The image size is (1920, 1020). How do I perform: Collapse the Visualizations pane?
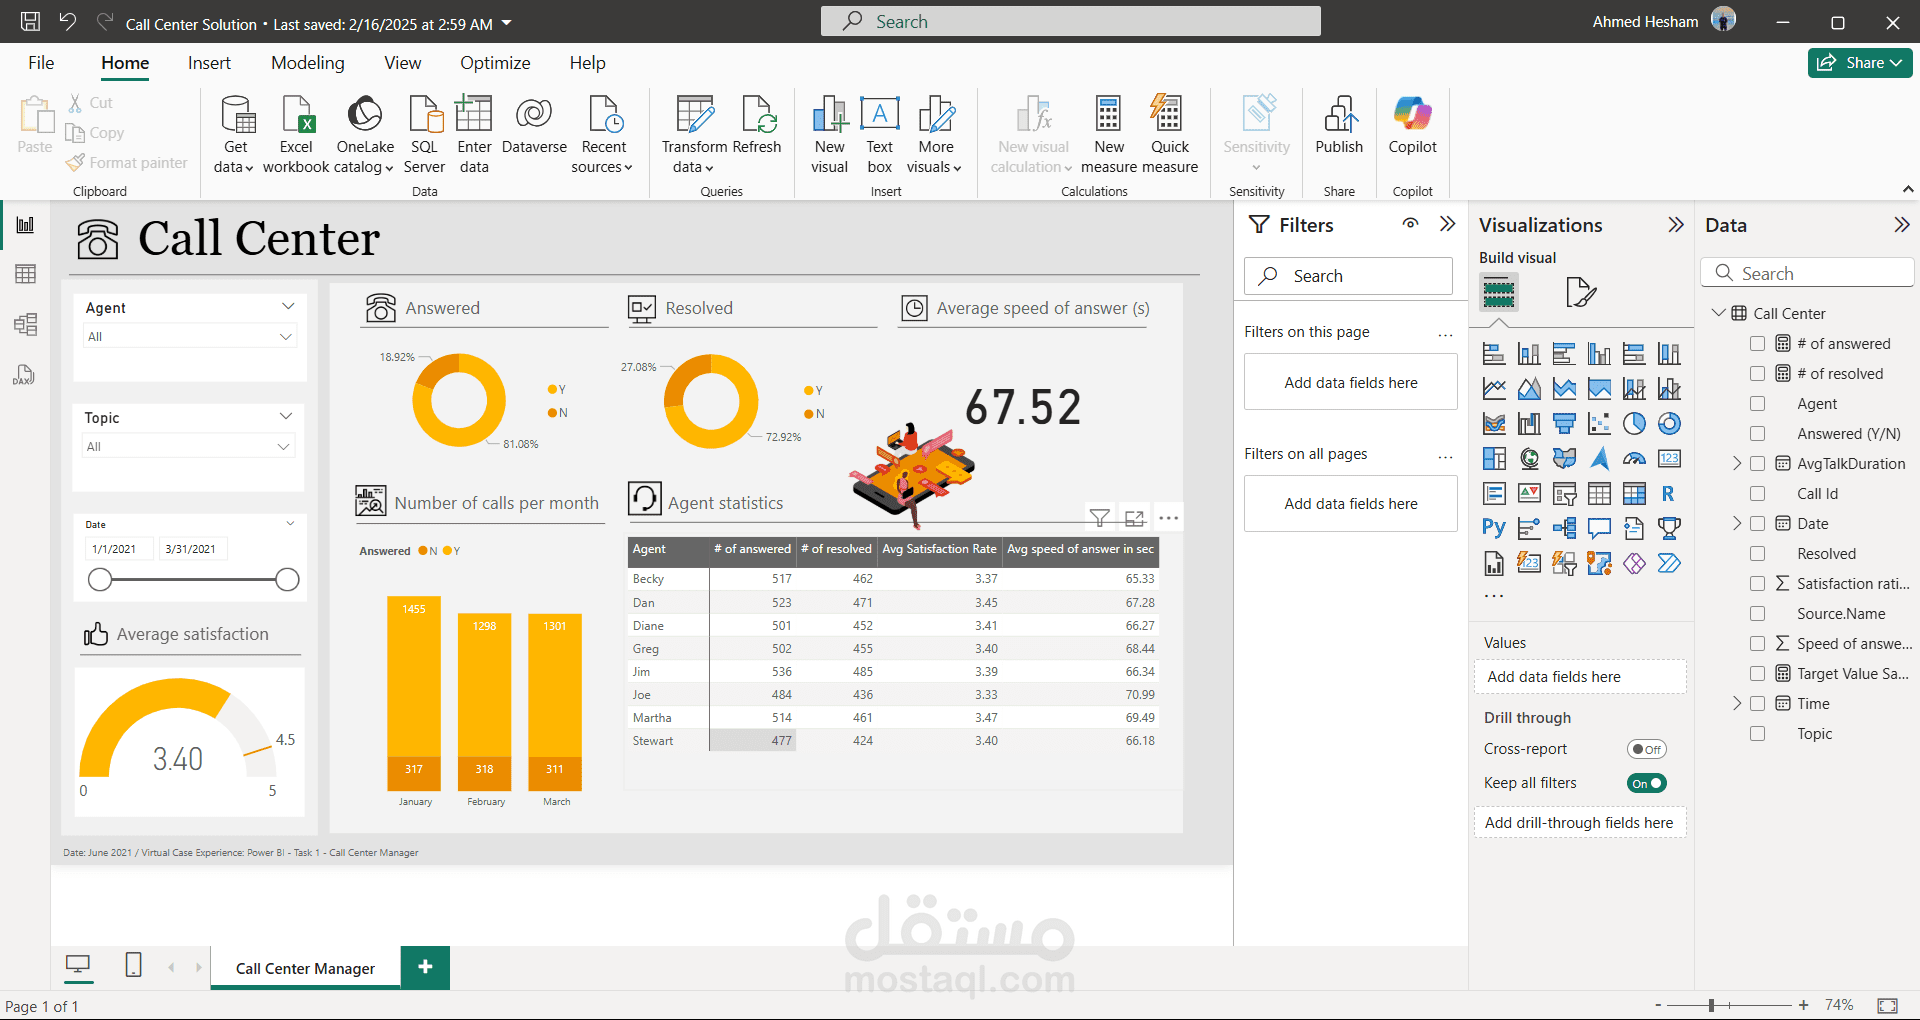(x=1676, y=225)
